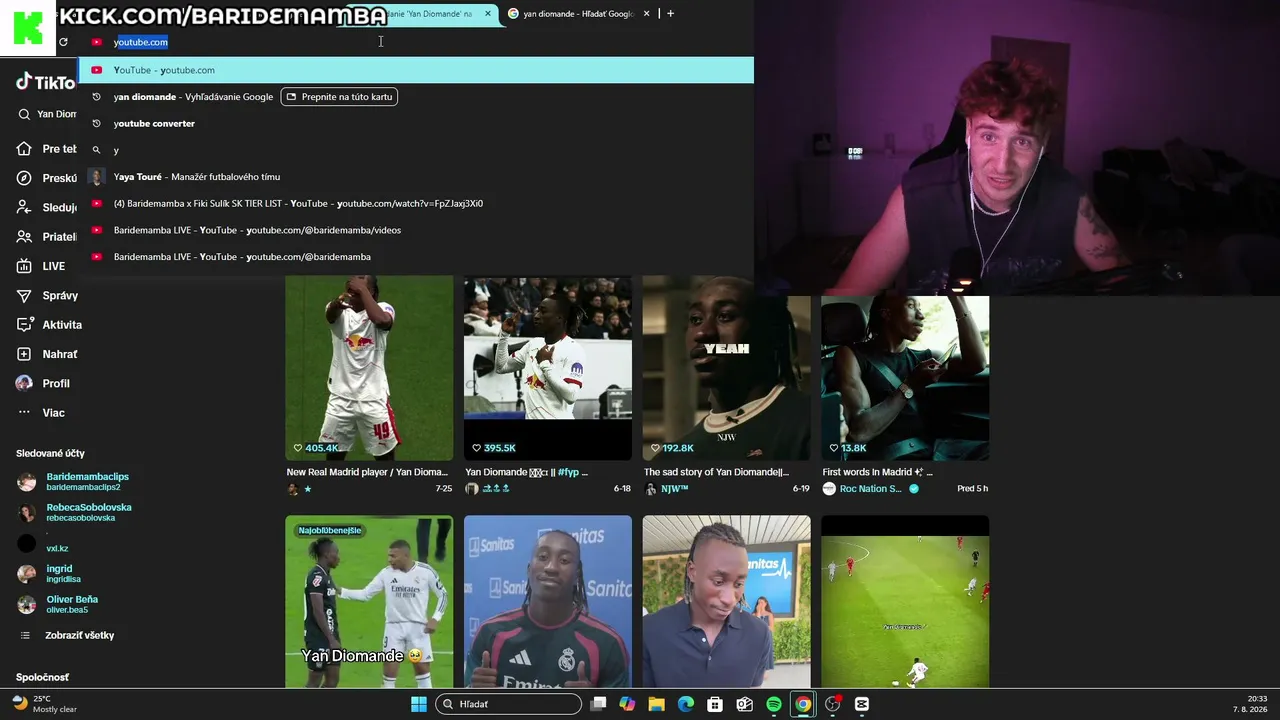Open the thumbnail of man in navy polo
The image size is (1280, 720).
pos(726,602)
